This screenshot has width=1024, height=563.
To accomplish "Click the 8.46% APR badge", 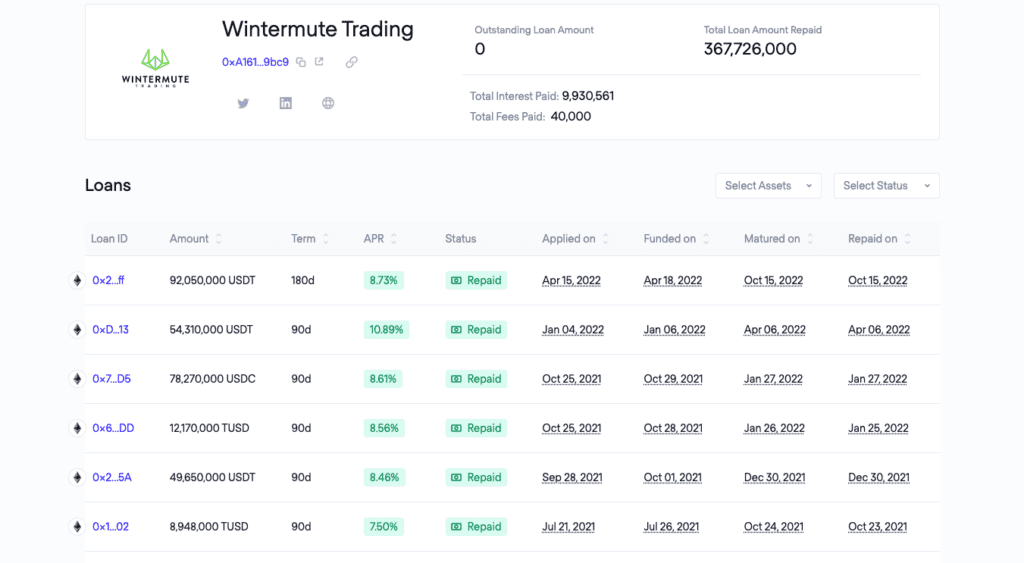I will coord(384,477).
